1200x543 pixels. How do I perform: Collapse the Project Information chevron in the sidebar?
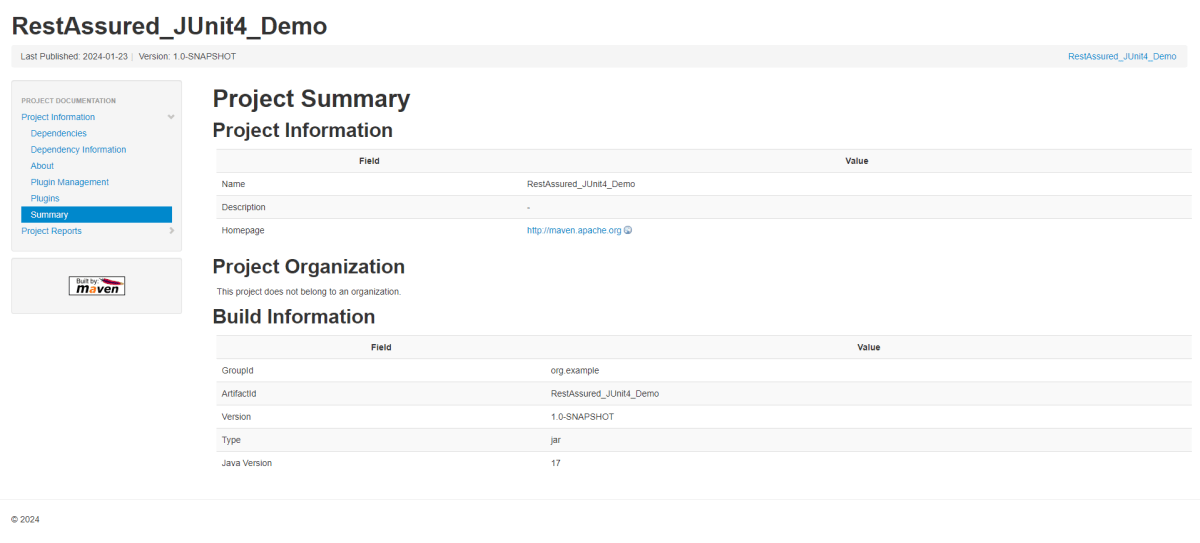pyautogui.click(x=171, y=117)
